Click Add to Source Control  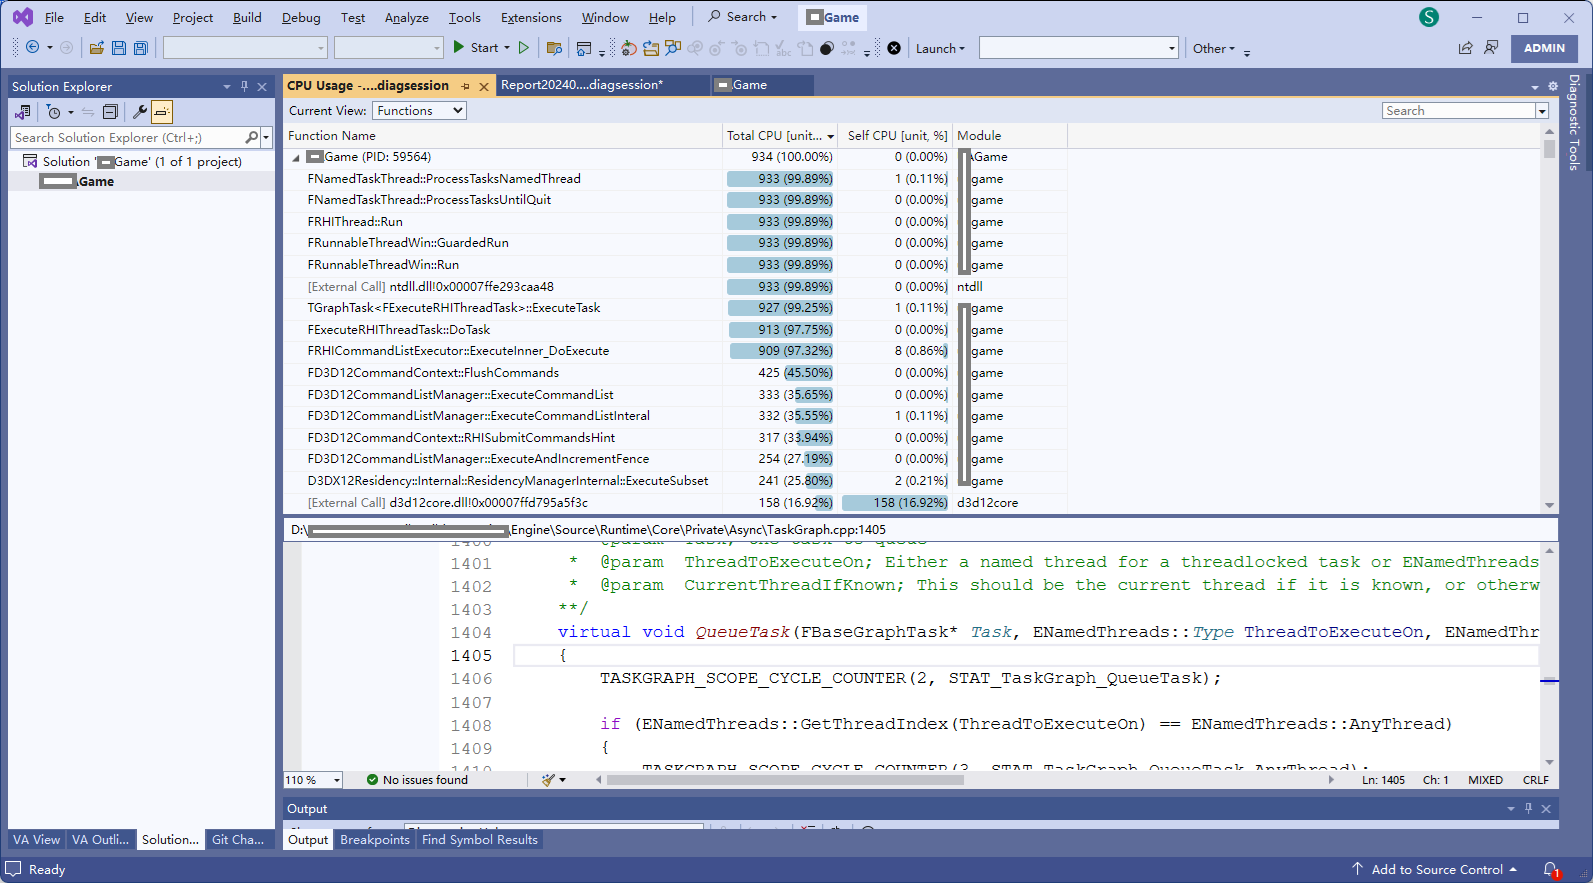1436,869
